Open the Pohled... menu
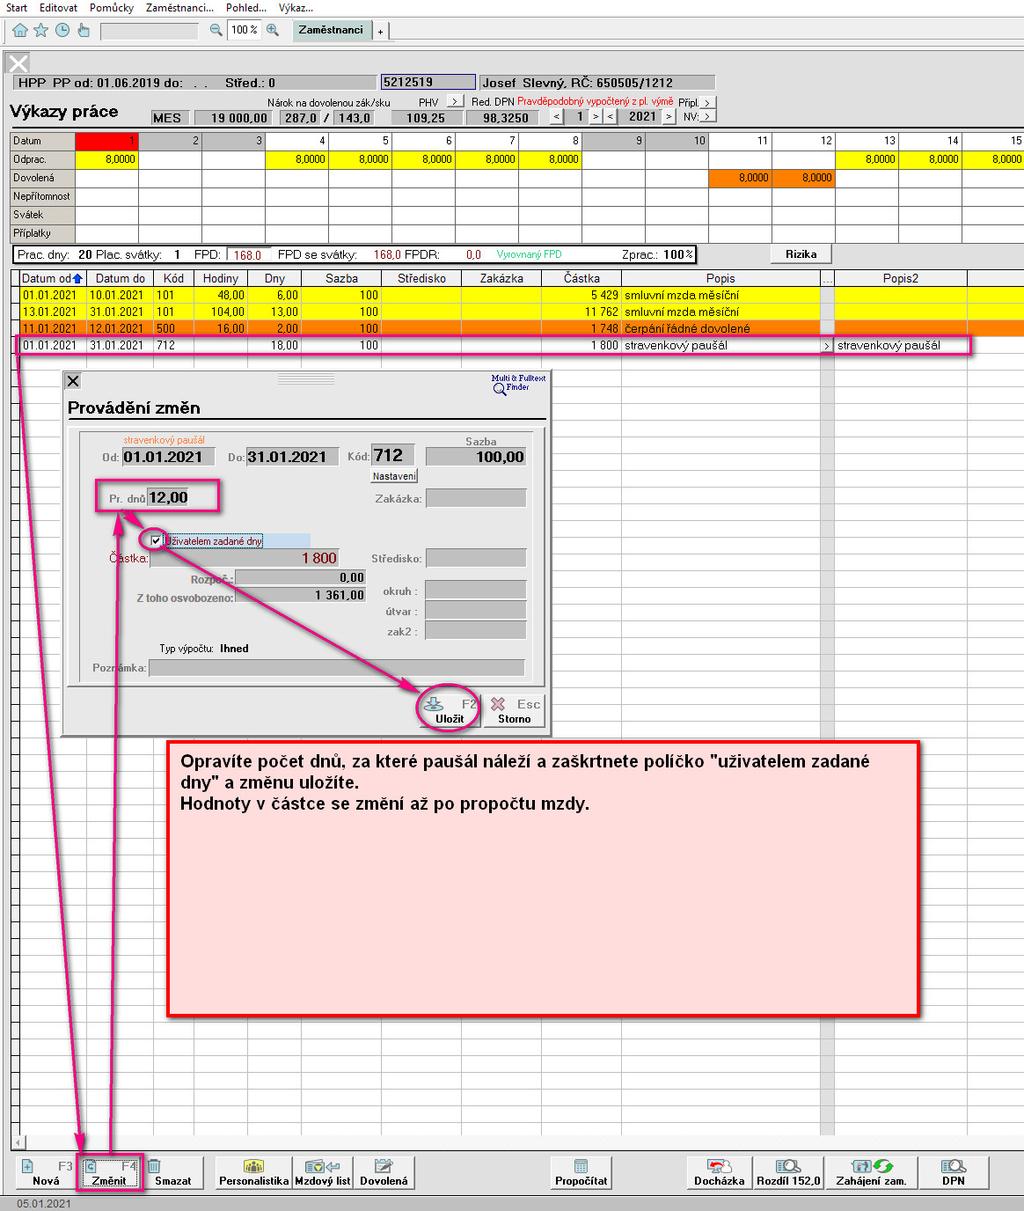Image resolution: width=1024 pixels, height=1211 pixels. coord(246,7)
